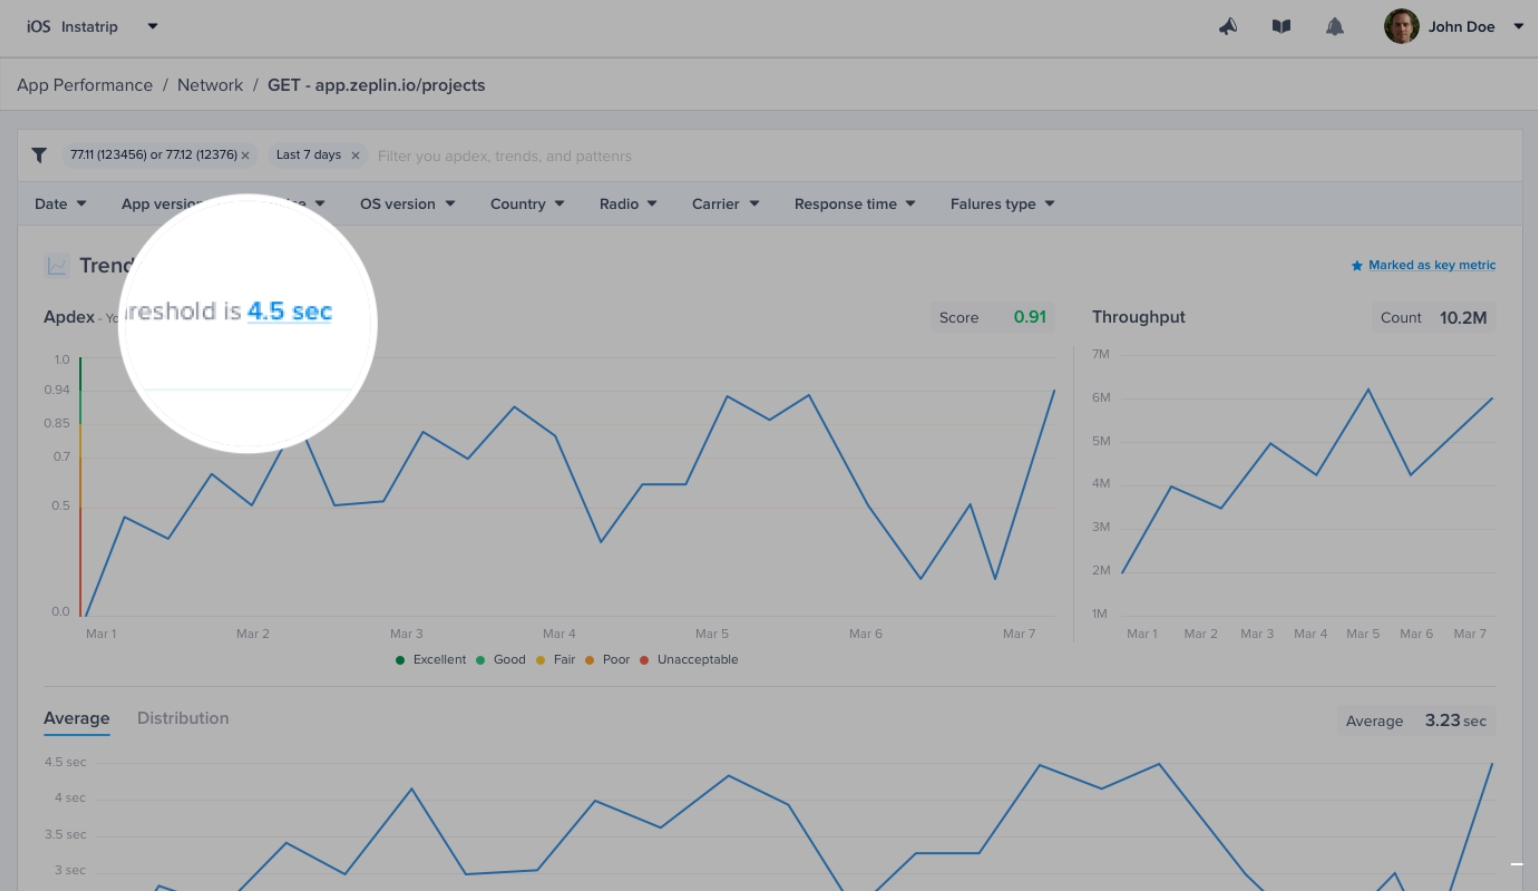Toggle Poor legend series
The height and width of the screenshot is (892, 1538).
(x=608, y=660)
